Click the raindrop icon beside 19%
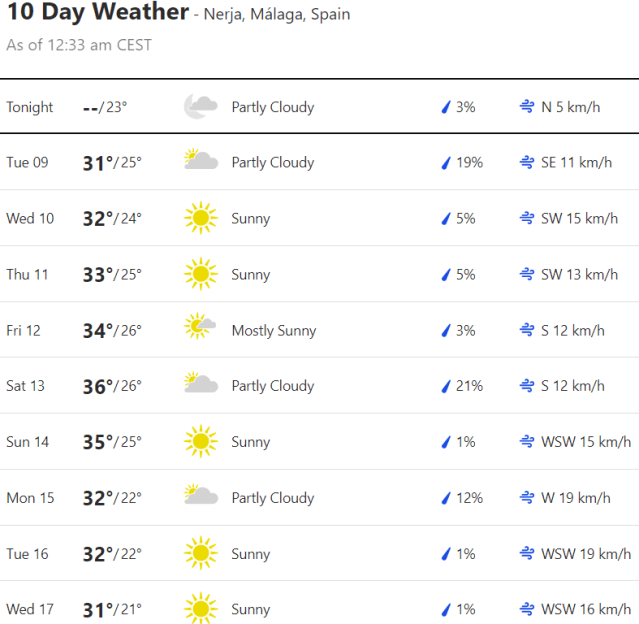The width and height of the screenshot is (639, 624). click(446, 163)
